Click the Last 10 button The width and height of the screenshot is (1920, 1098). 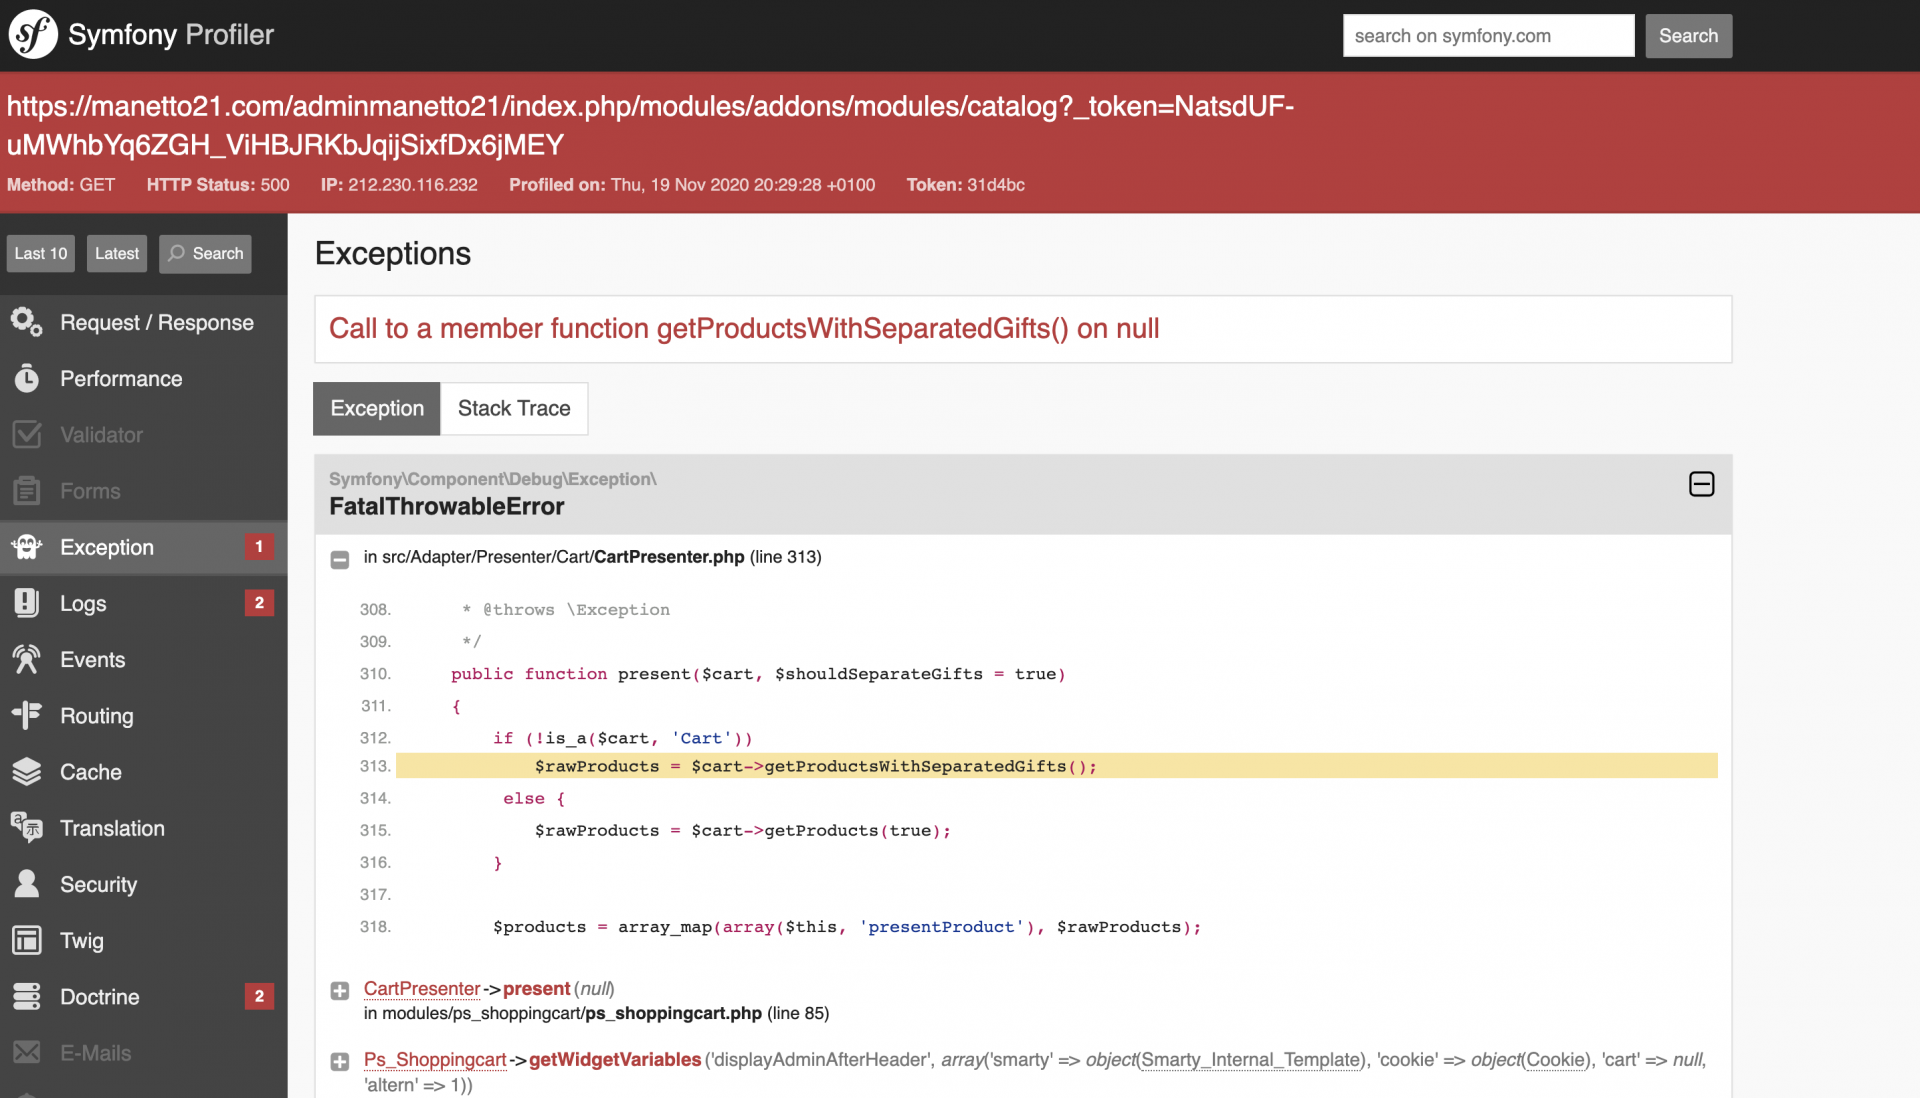pyautogui.click(x=41, y=253)
